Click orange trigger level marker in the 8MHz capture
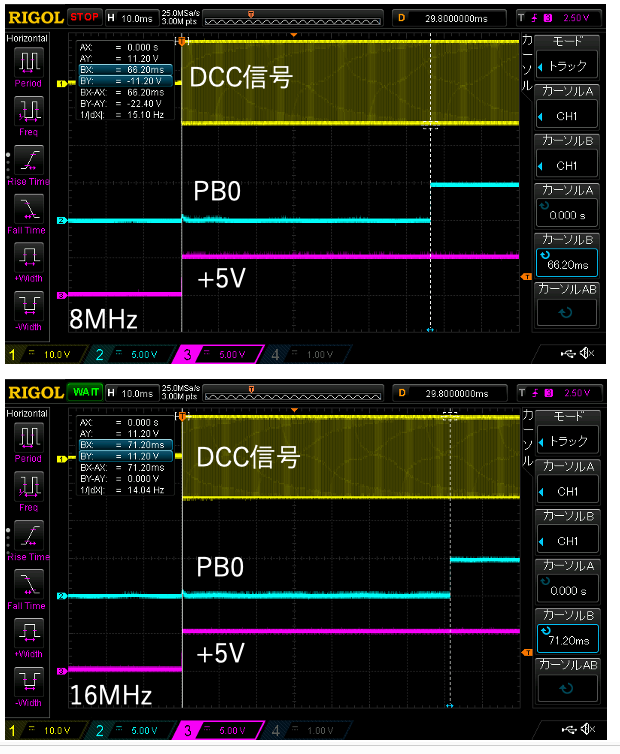 [526, 277]
